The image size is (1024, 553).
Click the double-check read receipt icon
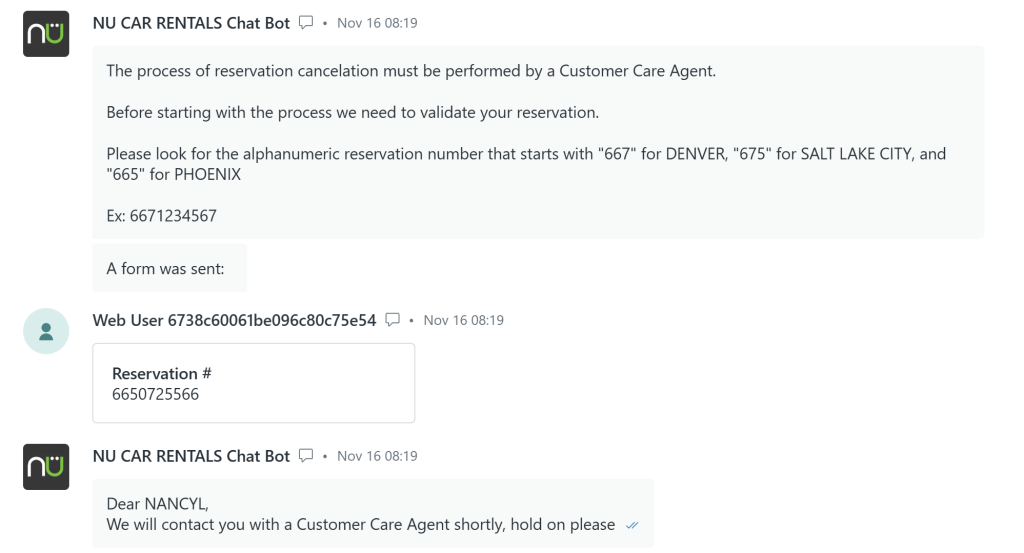click(631, 526)
